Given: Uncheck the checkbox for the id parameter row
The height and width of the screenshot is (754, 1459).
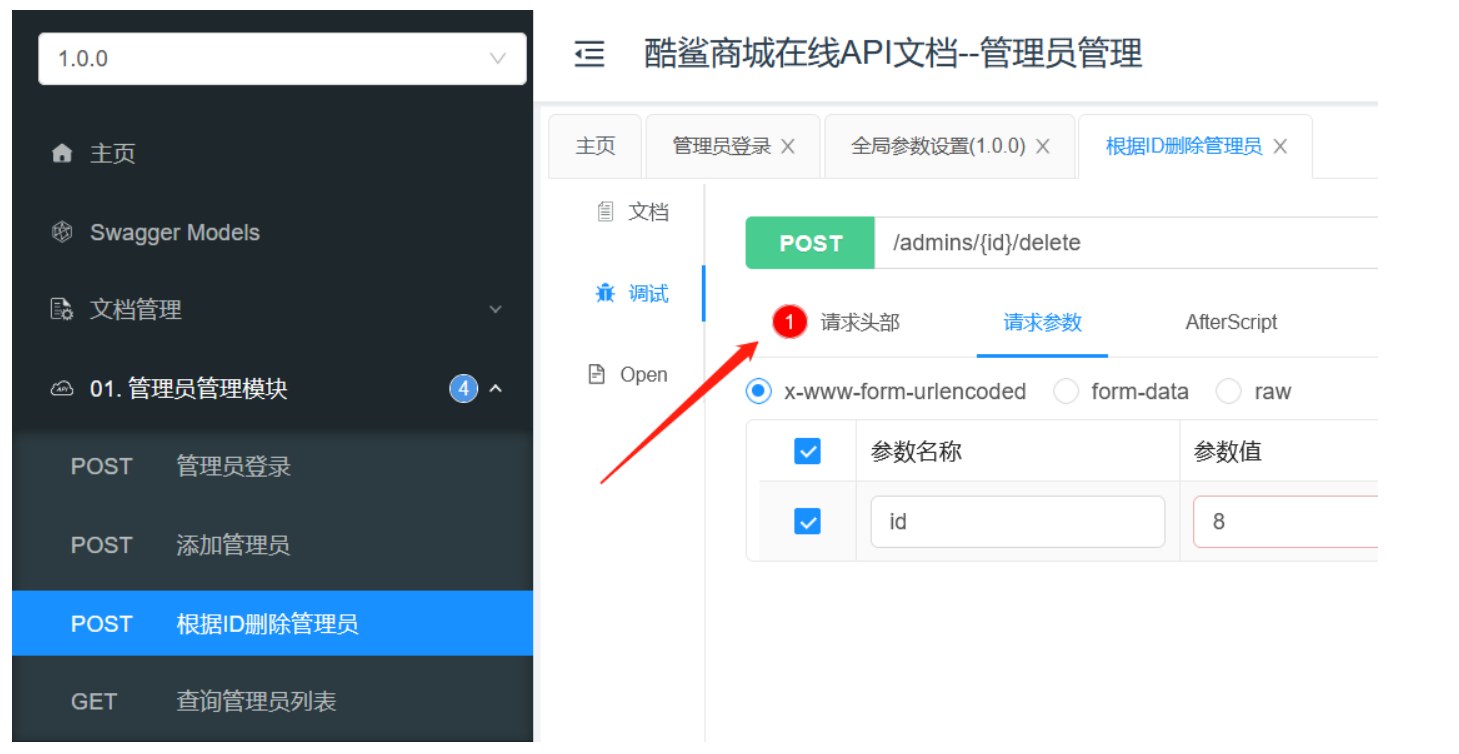Looking at the screenshot, I should 807,521.
